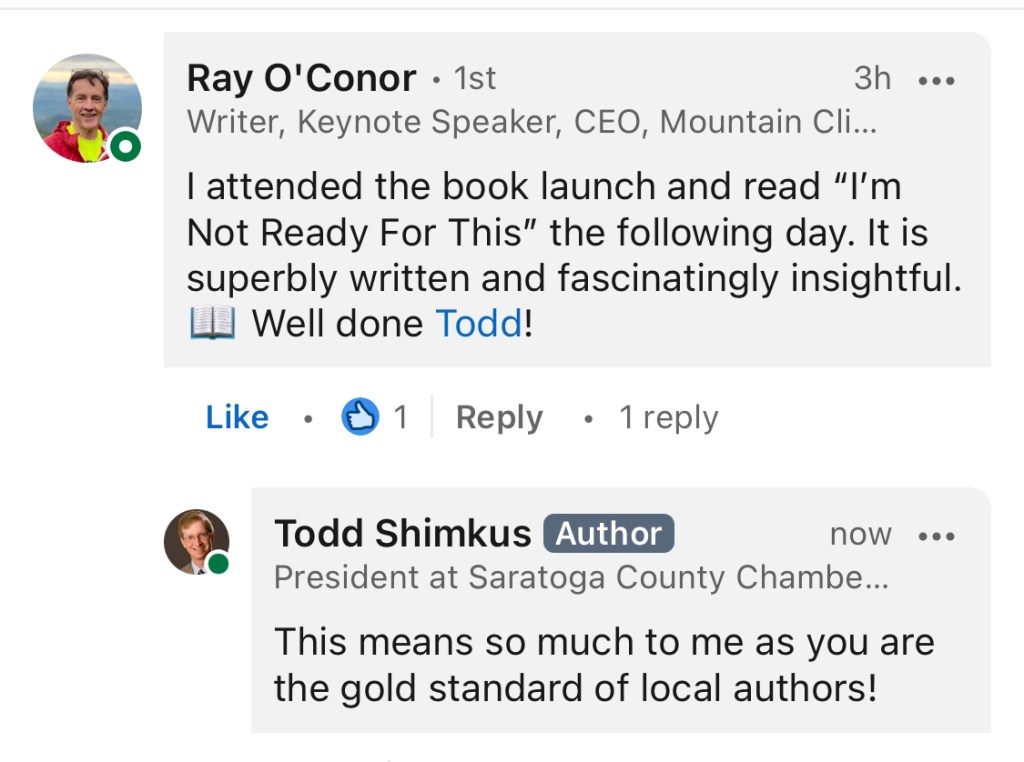Click the open book emoji in the comment
Viewport: 1024px width, 762px height.
tap(211, 323)
